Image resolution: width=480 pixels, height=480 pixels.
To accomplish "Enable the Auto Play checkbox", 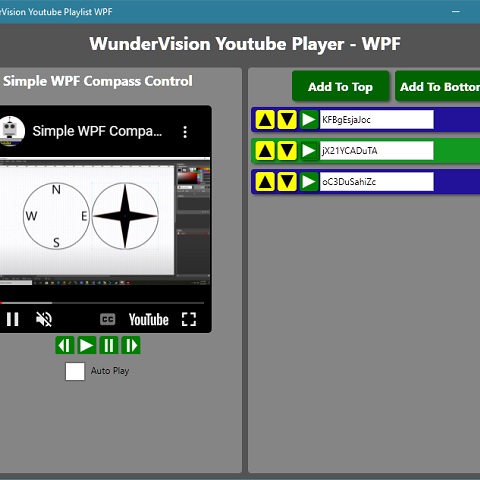I will (75, 371).
